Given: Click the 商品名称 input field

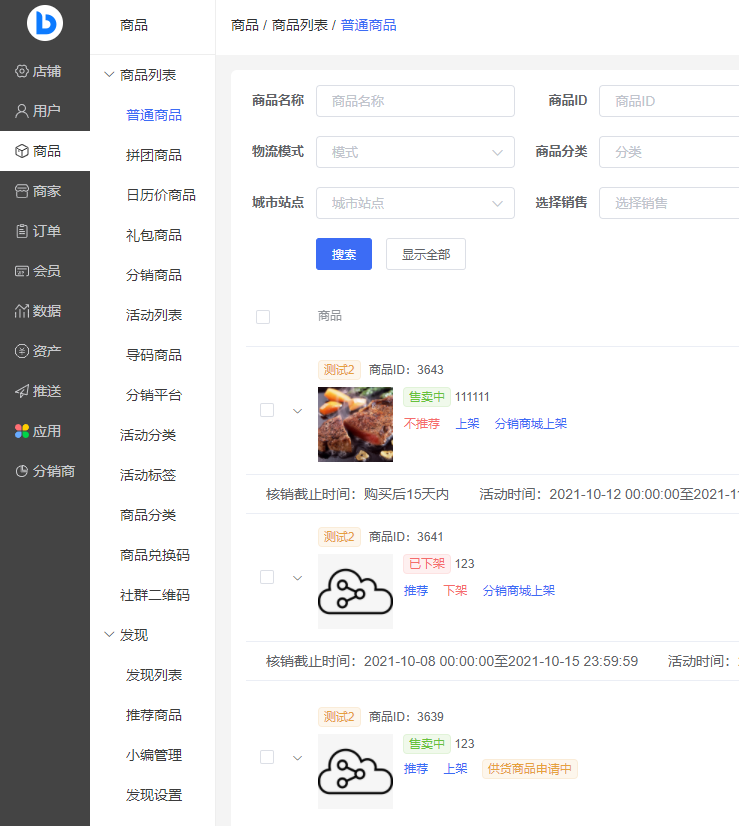Looking at the screenshot, I should tap(415, 101).
